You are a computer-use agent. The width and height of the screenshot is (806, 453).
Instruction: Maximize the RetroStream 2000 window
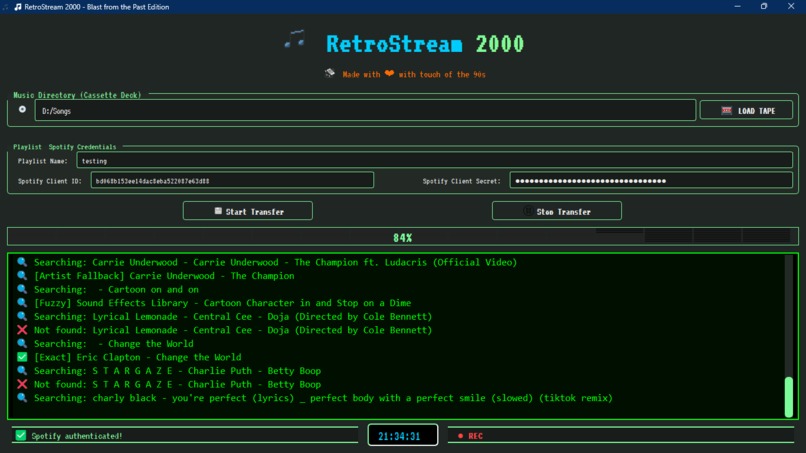click(764, 6)
